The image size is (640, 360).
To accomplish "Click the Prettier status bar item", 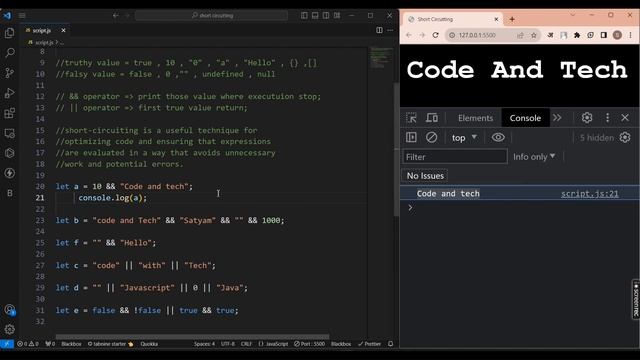I will click(x=369, y=344).
